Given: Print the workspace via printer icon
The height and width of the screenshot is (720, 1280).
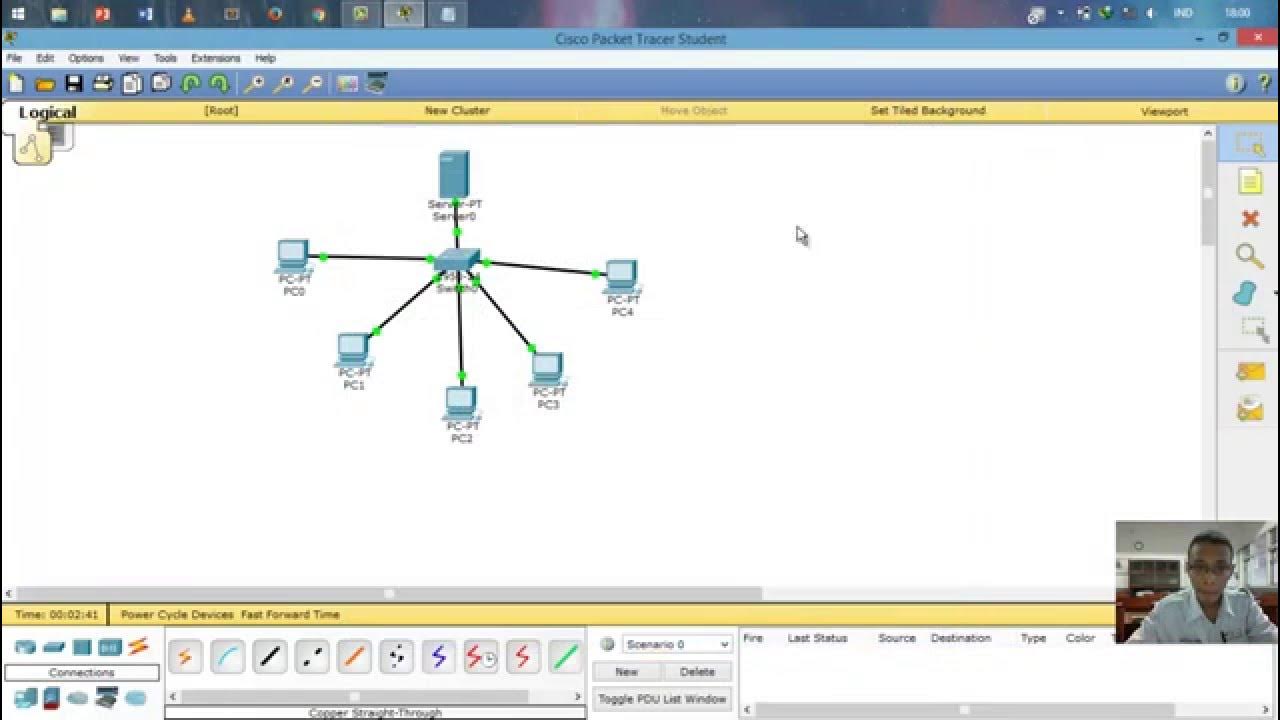Looking at the screenshot, I should (102, 84).
